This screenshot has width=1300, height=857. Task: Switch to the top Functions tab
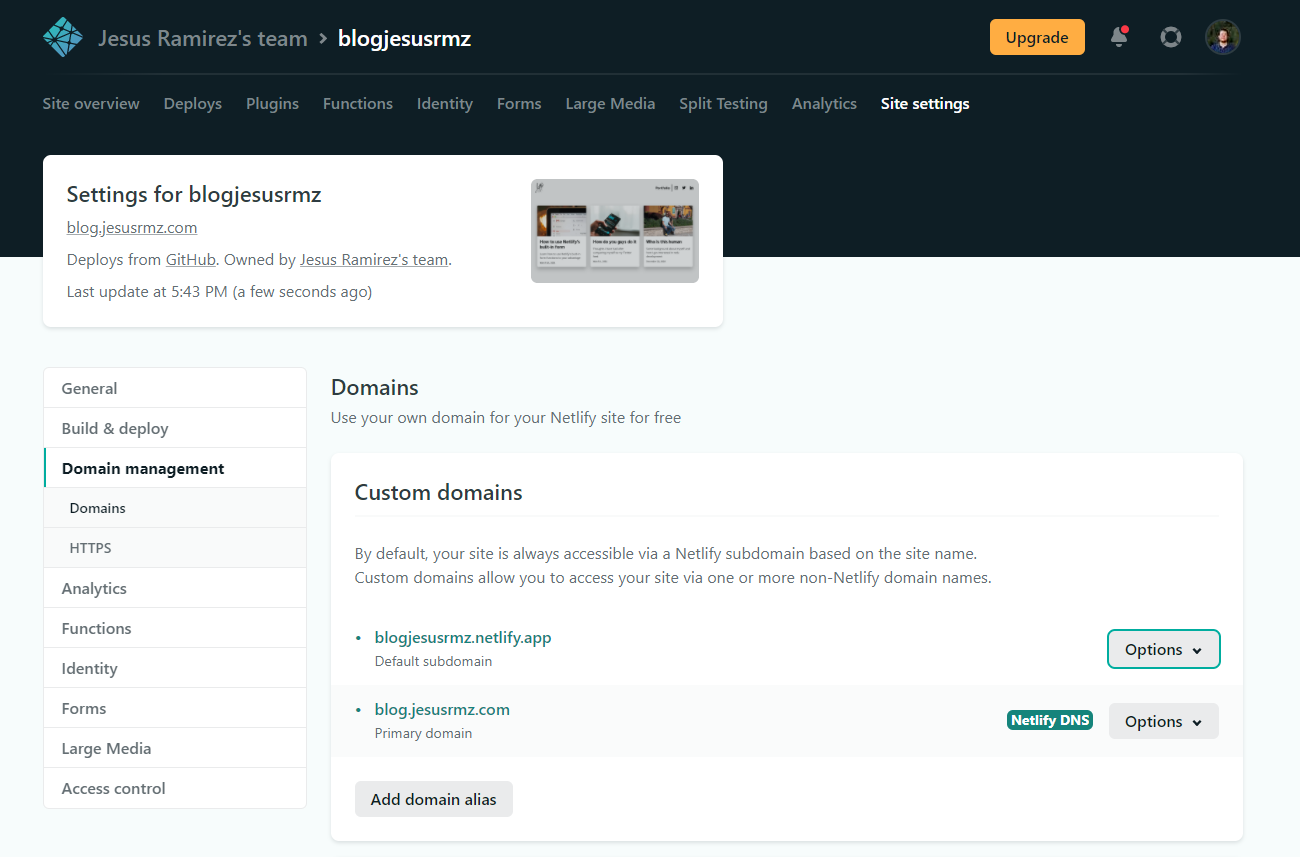pyautogui.click(x=358, y=103)
